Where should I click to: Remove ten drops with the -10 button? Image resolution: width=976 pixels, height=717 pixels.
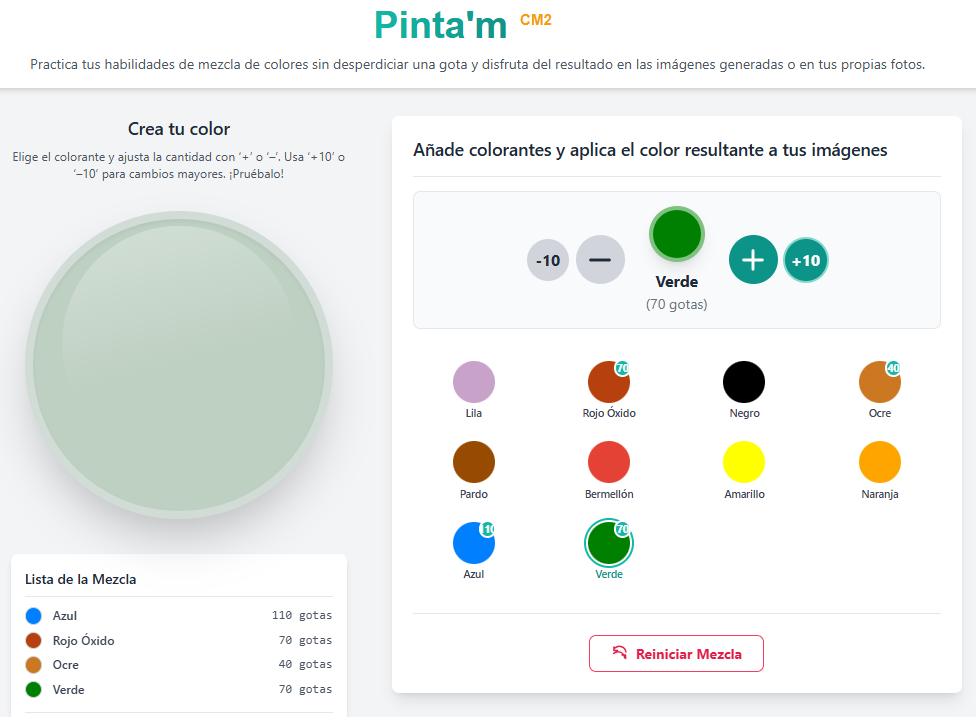(x=548, y=261)
